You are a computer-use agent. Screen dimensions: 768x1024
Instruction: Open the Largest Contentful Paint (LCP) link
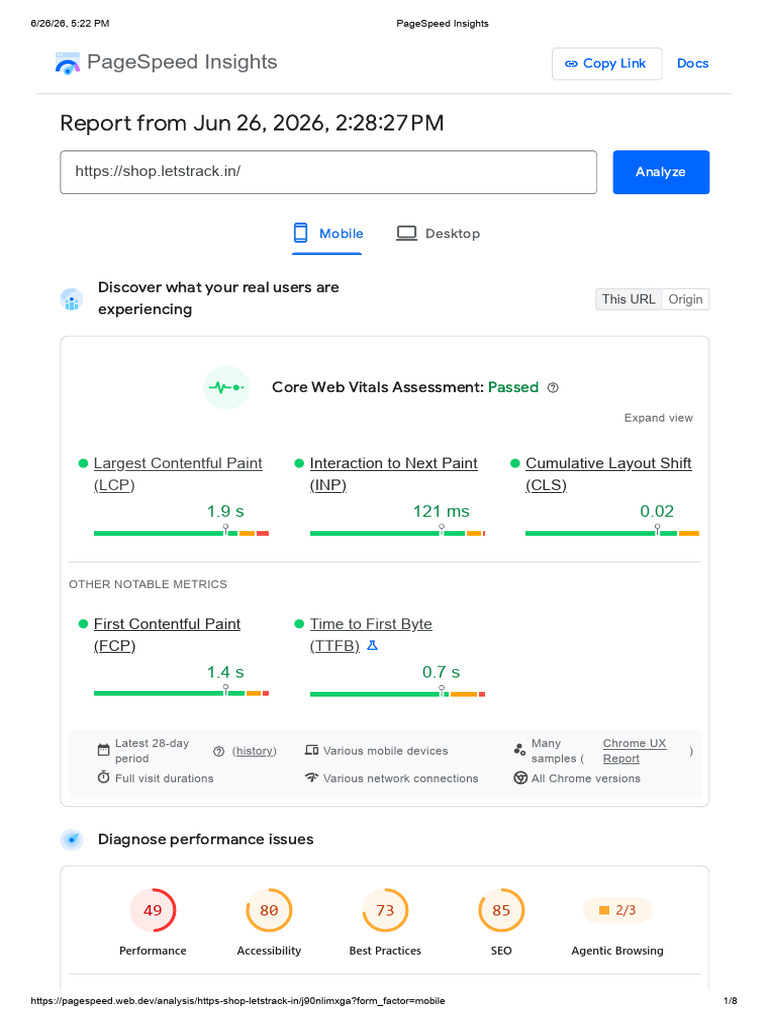click(x=178, y=474)
